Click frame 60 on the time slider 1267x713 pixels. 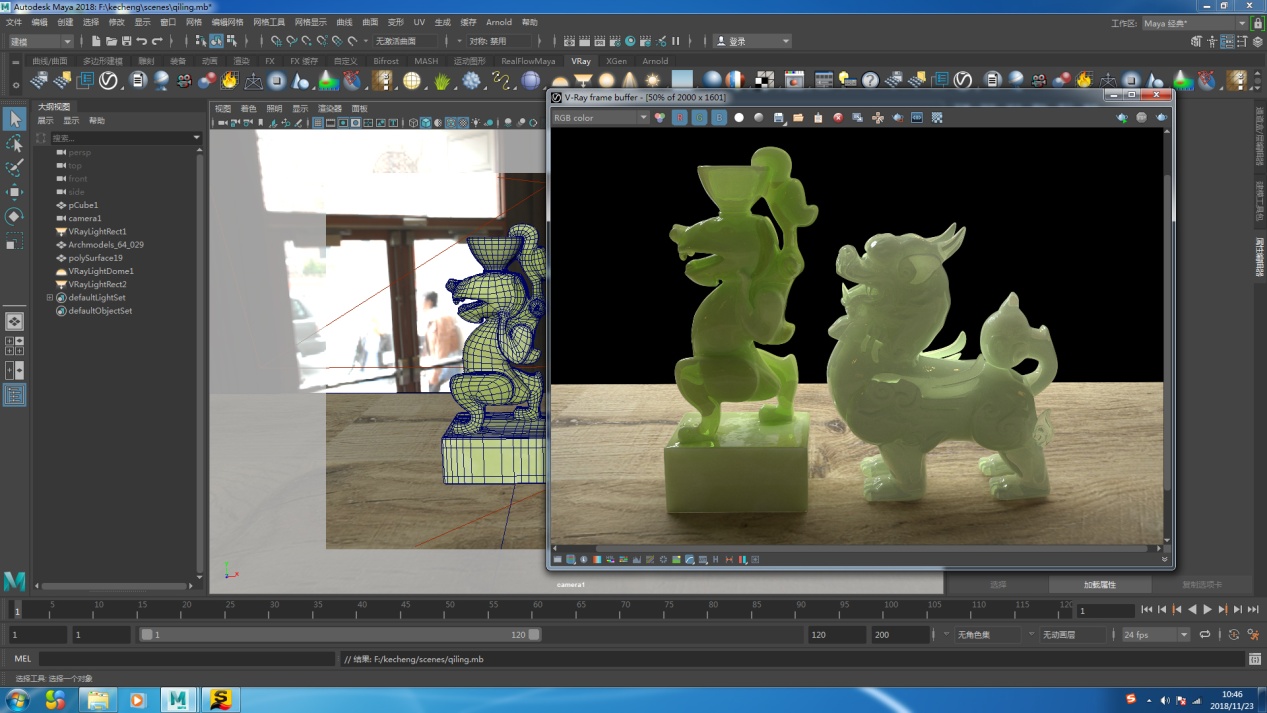(x=537, y=609)
